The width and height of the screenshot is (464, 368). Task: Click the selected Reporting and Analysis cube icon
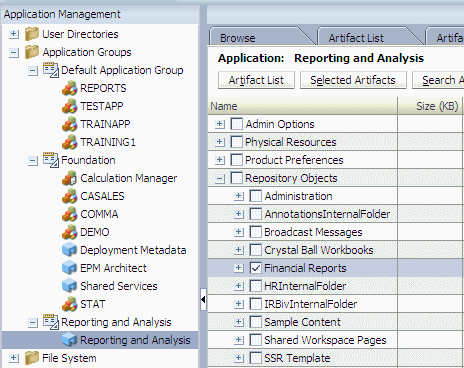pos(69,340)
